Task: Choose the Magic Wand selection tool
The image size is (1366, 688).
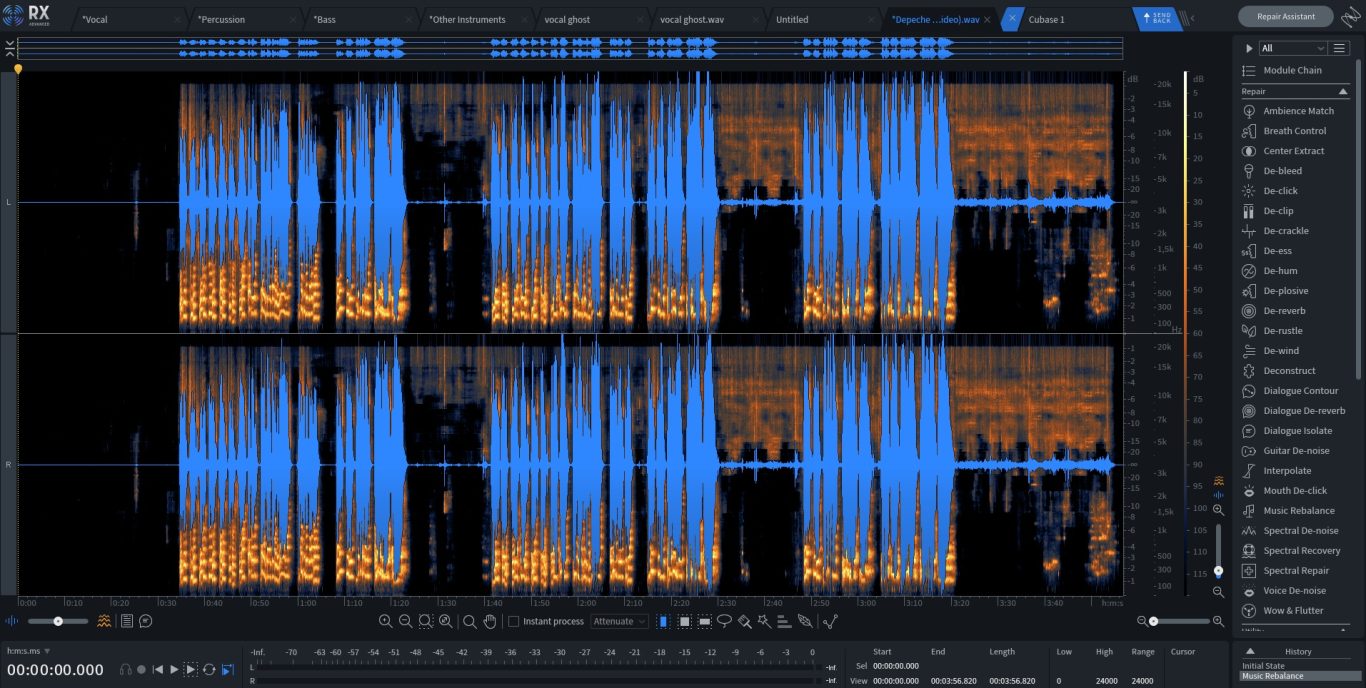Action: click(x=764, y=621)
